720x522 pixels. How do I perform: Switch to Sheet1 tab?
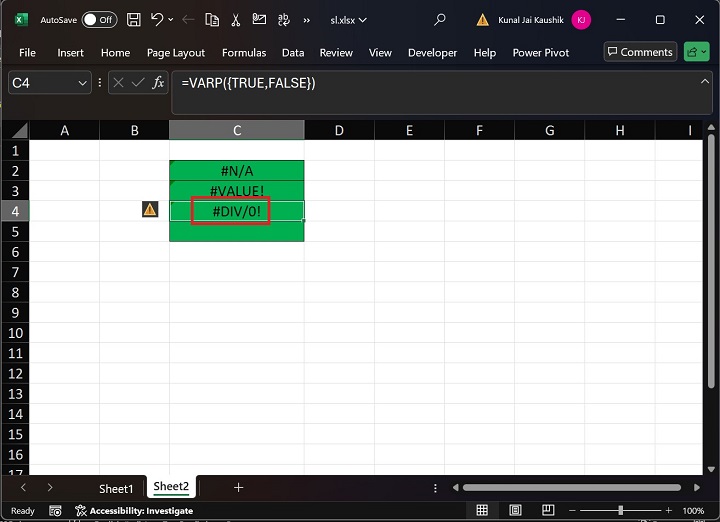[x=116, y=488]
